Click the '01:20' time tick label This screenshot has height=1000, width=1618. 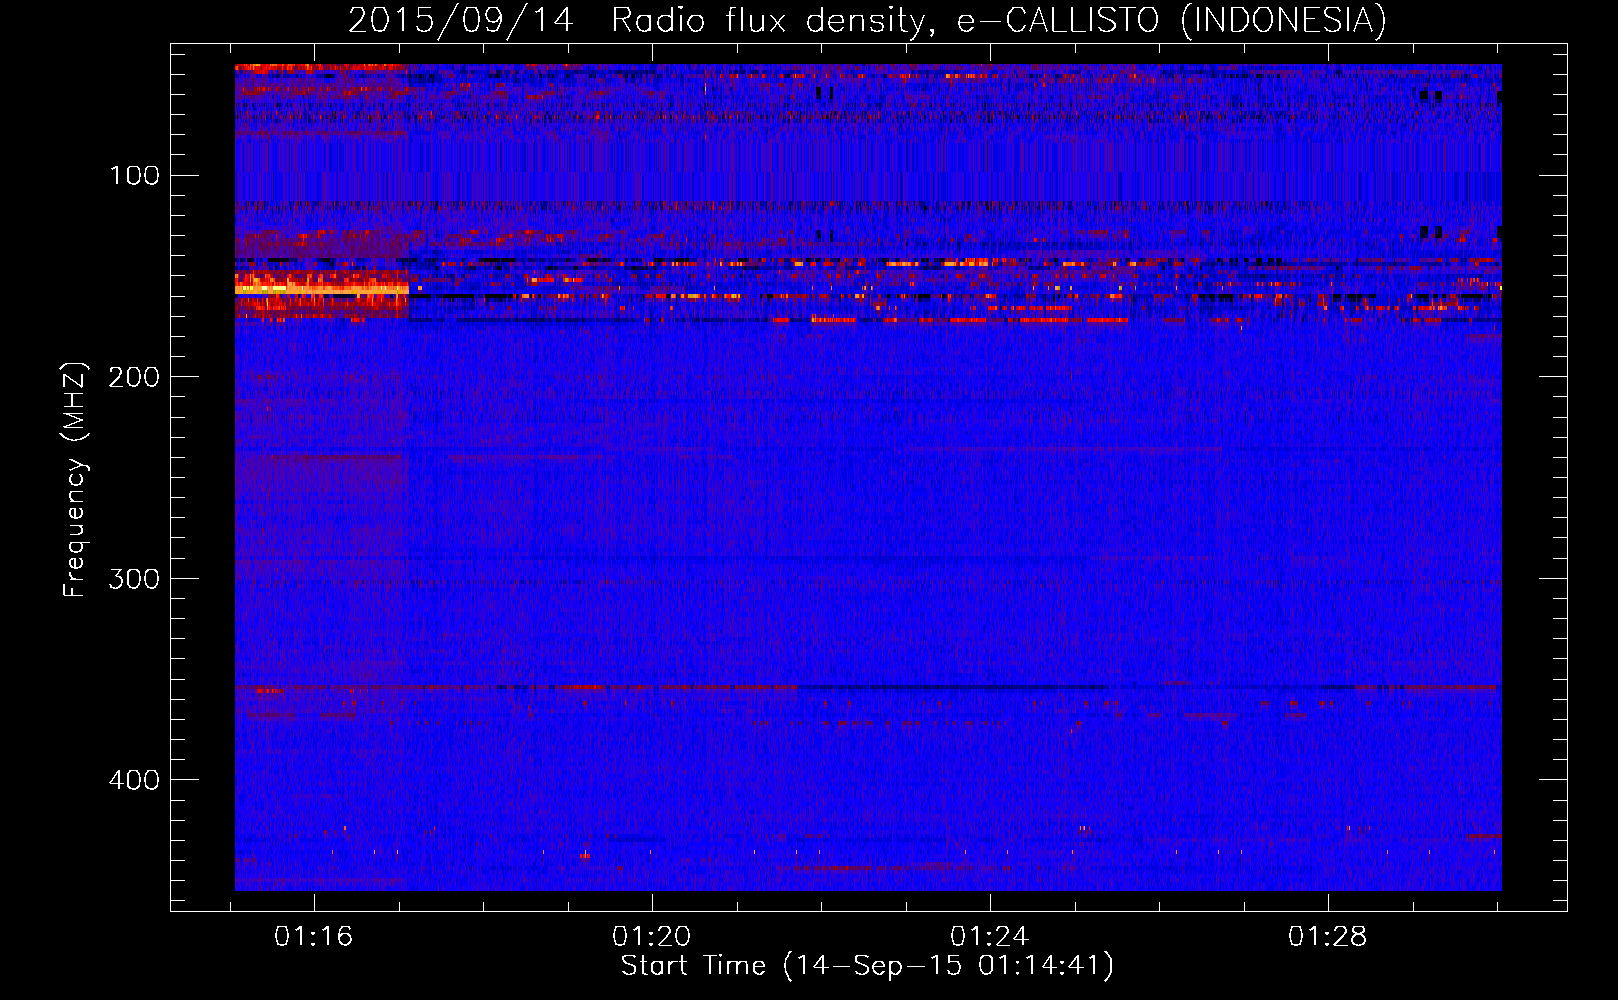pos(652,937)
